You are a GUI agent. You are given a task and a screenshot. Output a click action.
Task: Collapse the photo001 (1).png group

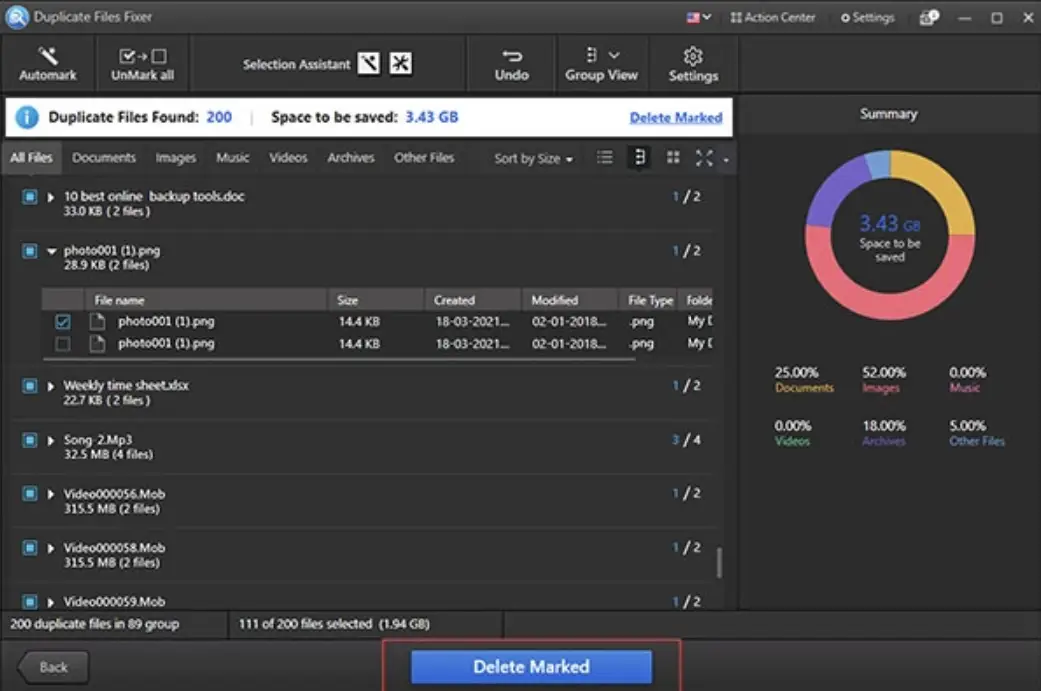click(50, 250)
